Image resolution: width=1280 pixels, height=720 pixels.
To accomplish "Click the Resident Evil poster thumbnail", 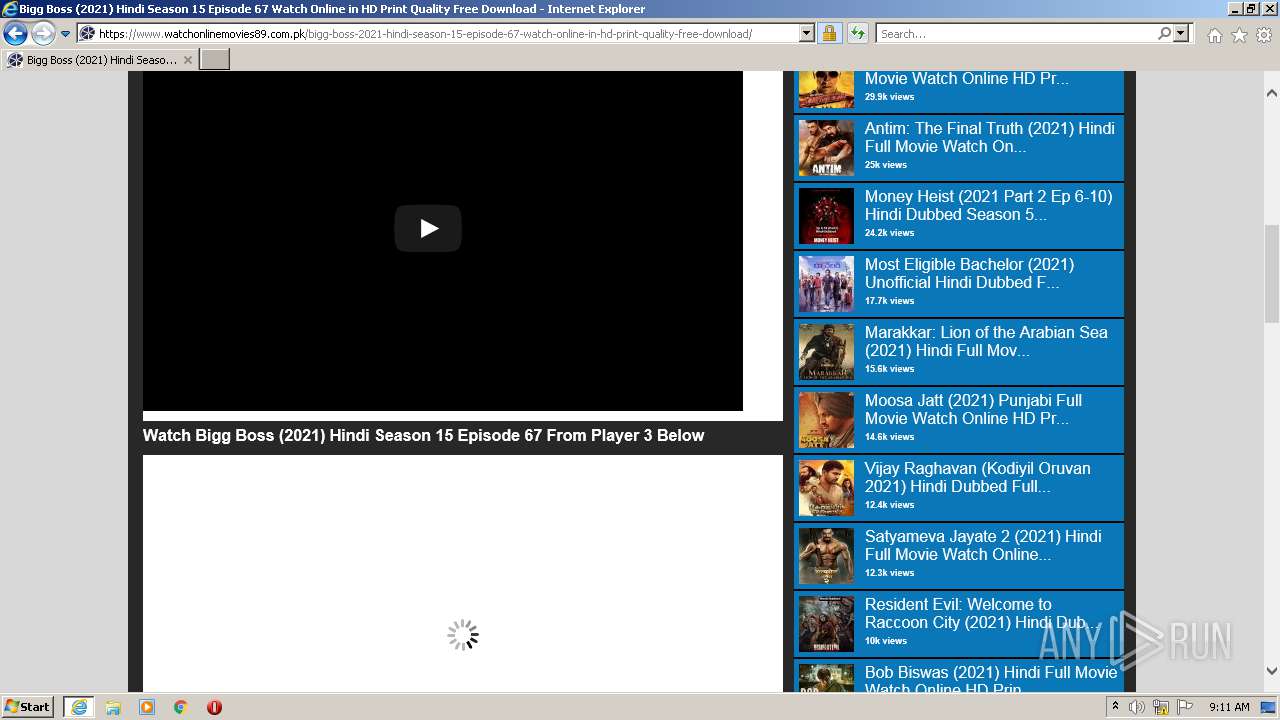I will (826, 624).
